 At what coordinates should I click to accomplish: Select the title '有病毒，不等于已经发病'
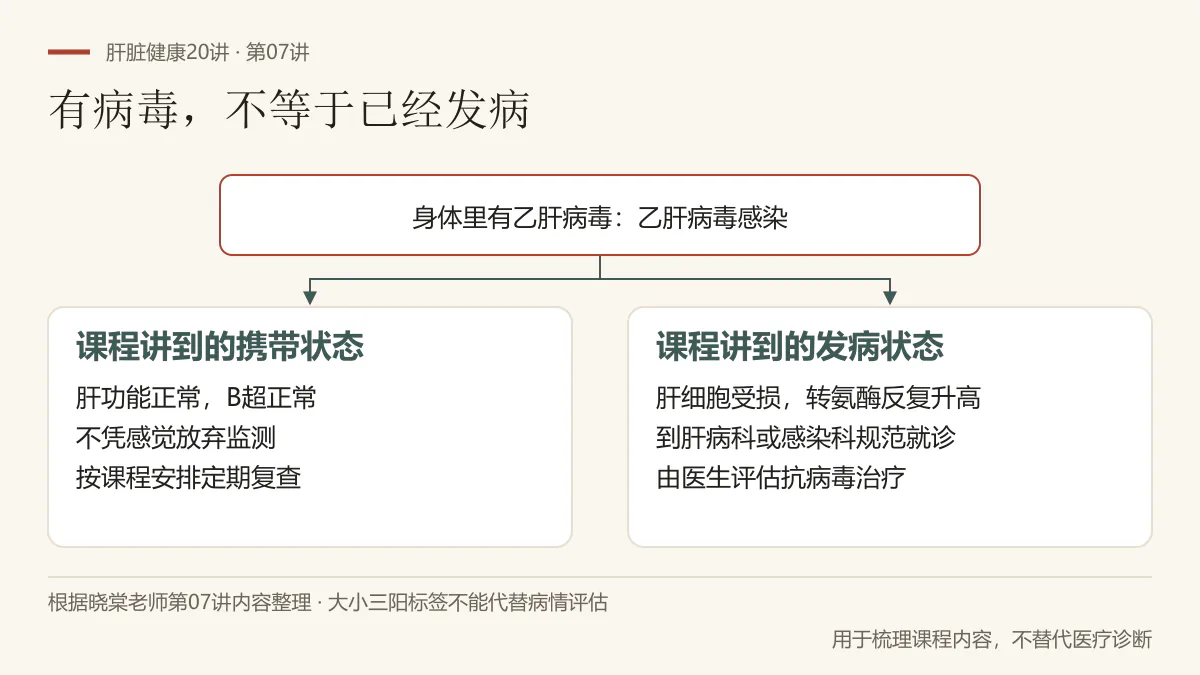pyautogui.click(x=289, y=111)
